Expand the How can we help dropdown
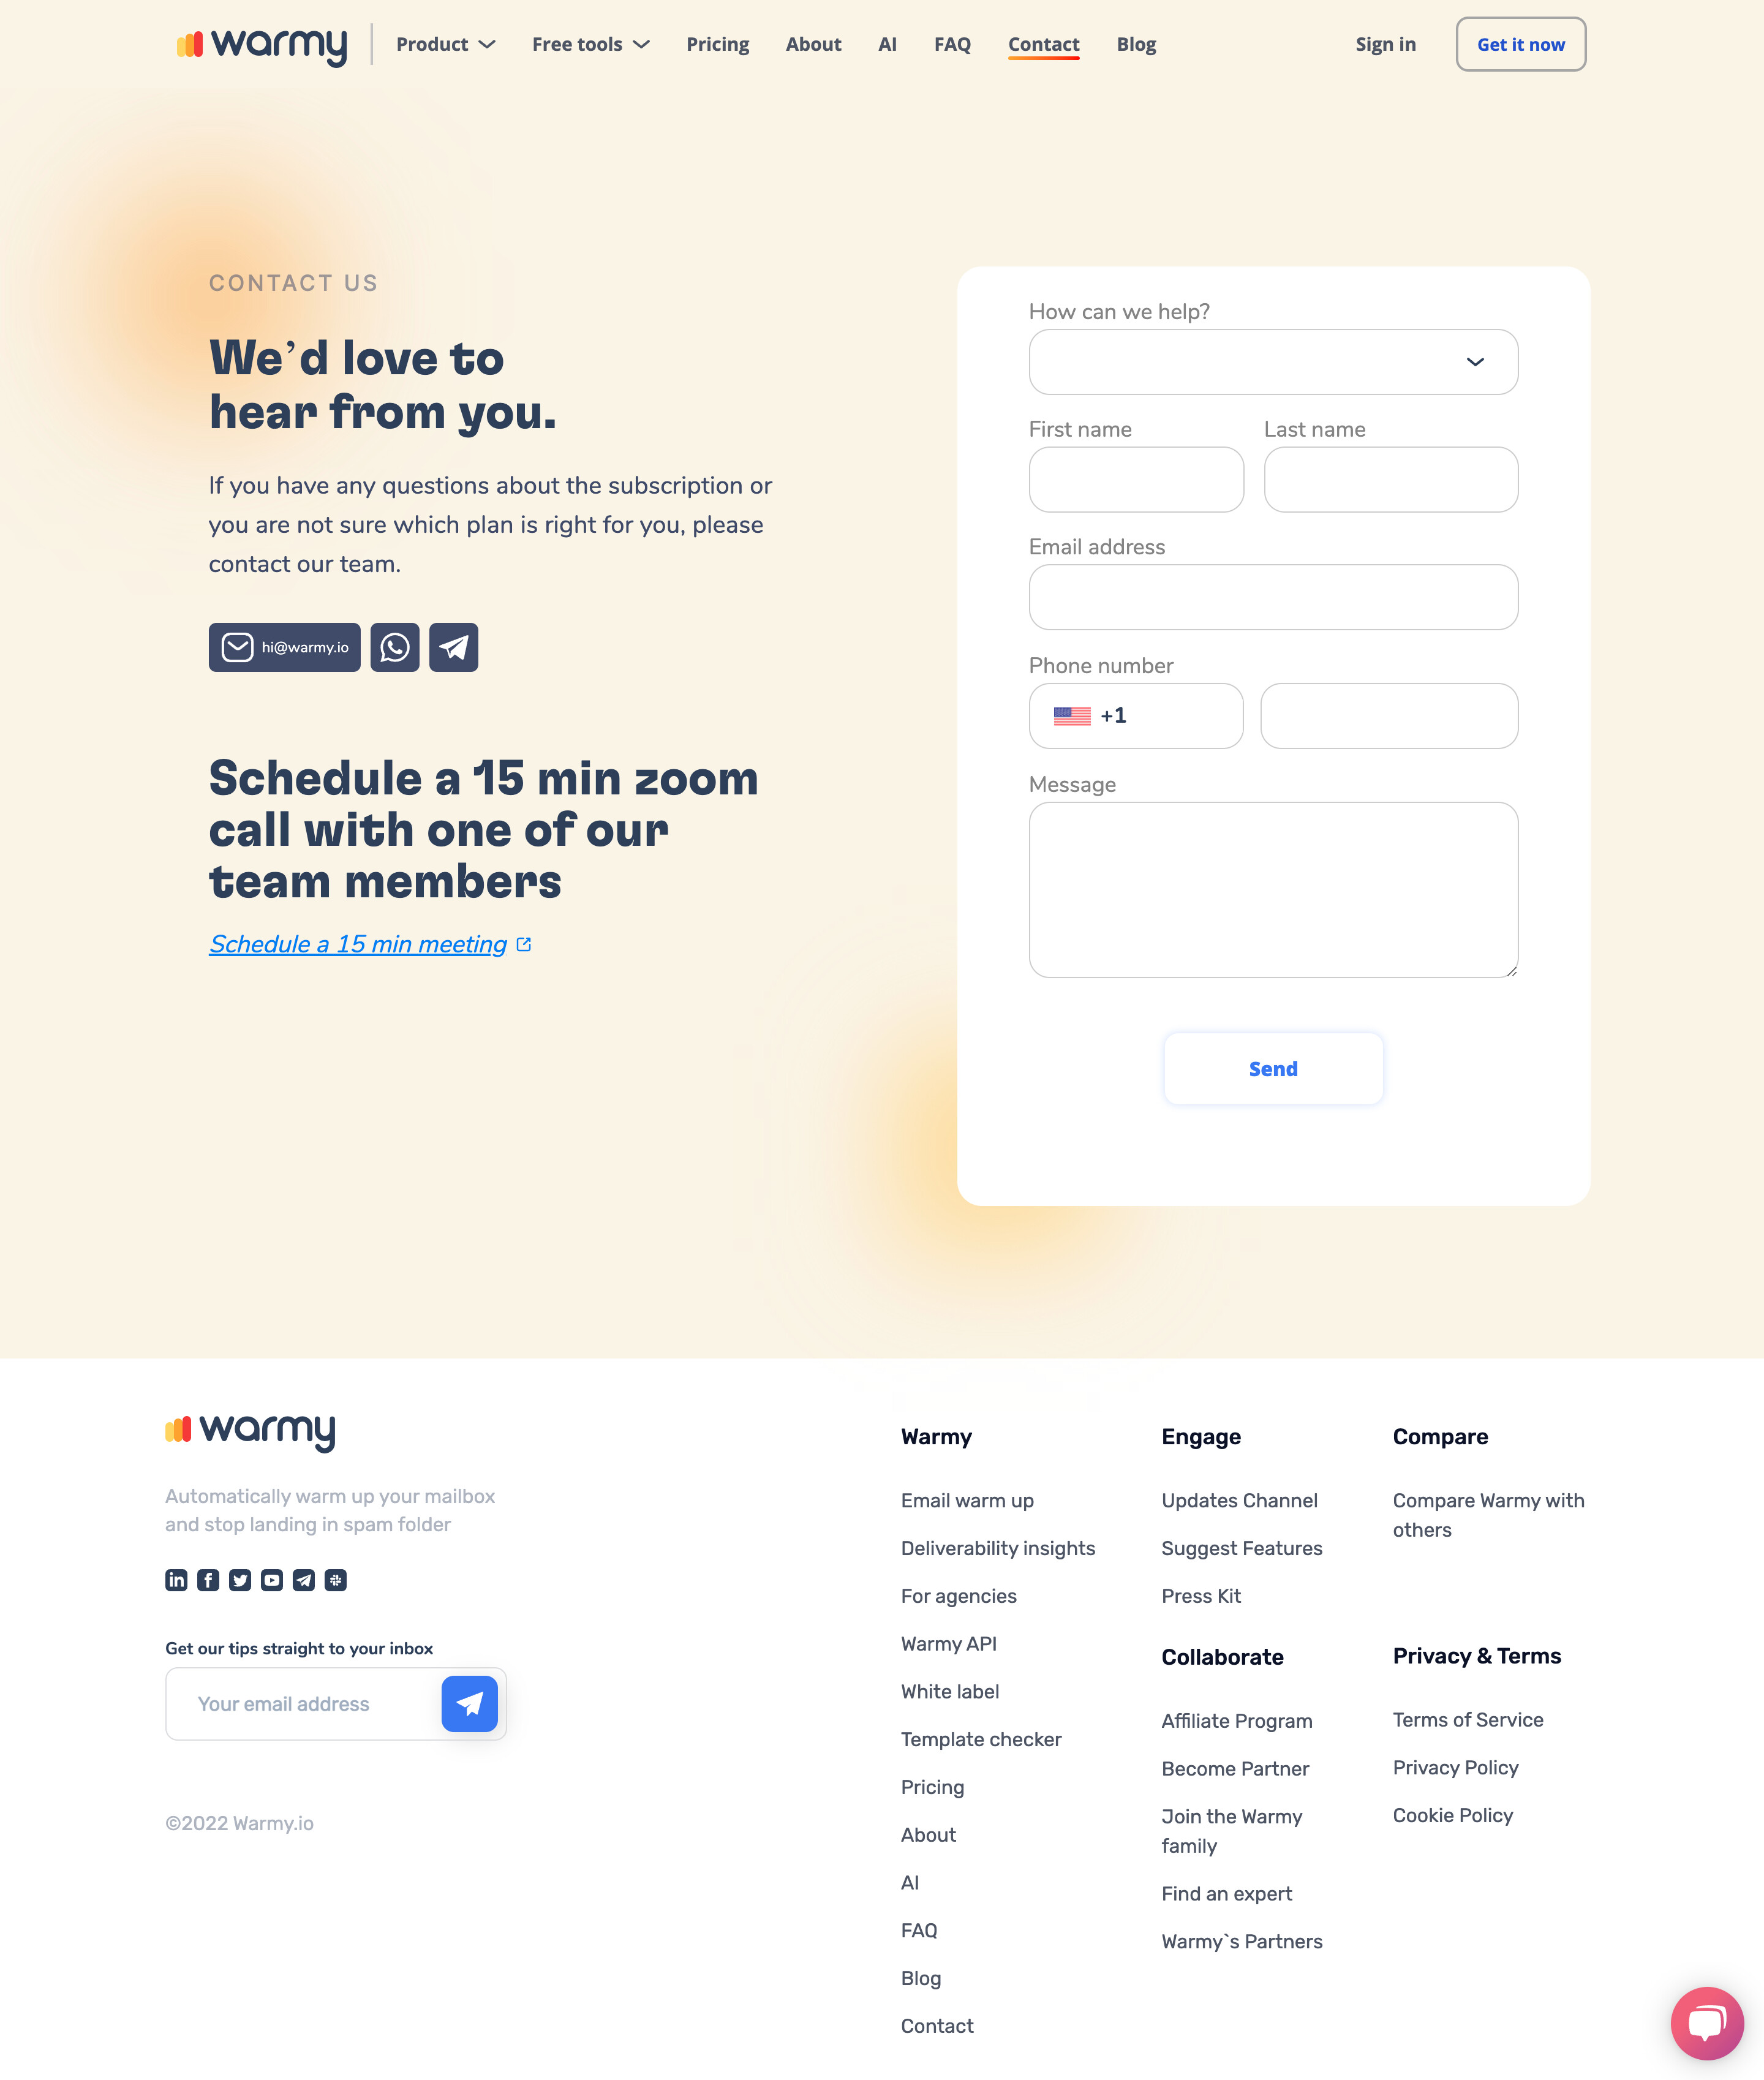The image size is (1764, 2080). [1272, 360]
